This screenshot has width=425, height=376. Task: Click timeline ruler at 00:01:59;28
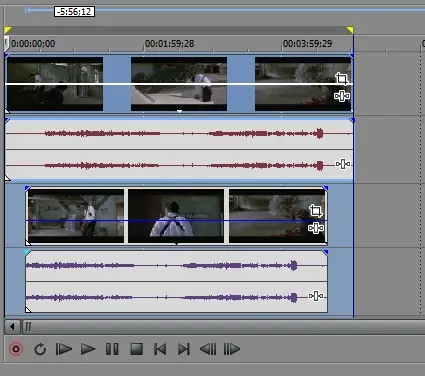click(169, 44)
